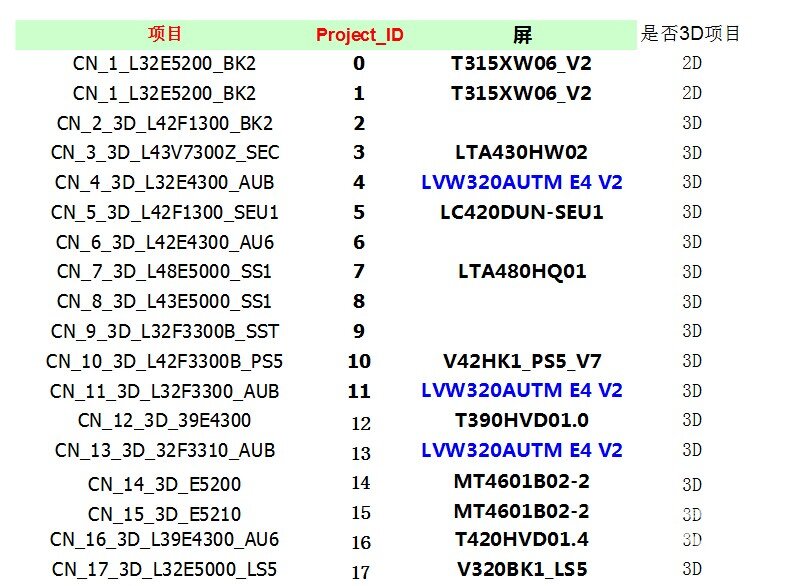Select the CN_15_3D_E5210 project cell
The height and width of the screenshot is (586, 798).
[164, 514]
